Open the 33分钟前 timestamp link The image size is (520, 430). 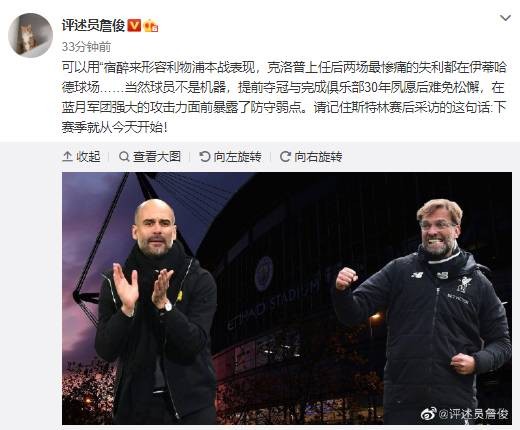point(86,47)
